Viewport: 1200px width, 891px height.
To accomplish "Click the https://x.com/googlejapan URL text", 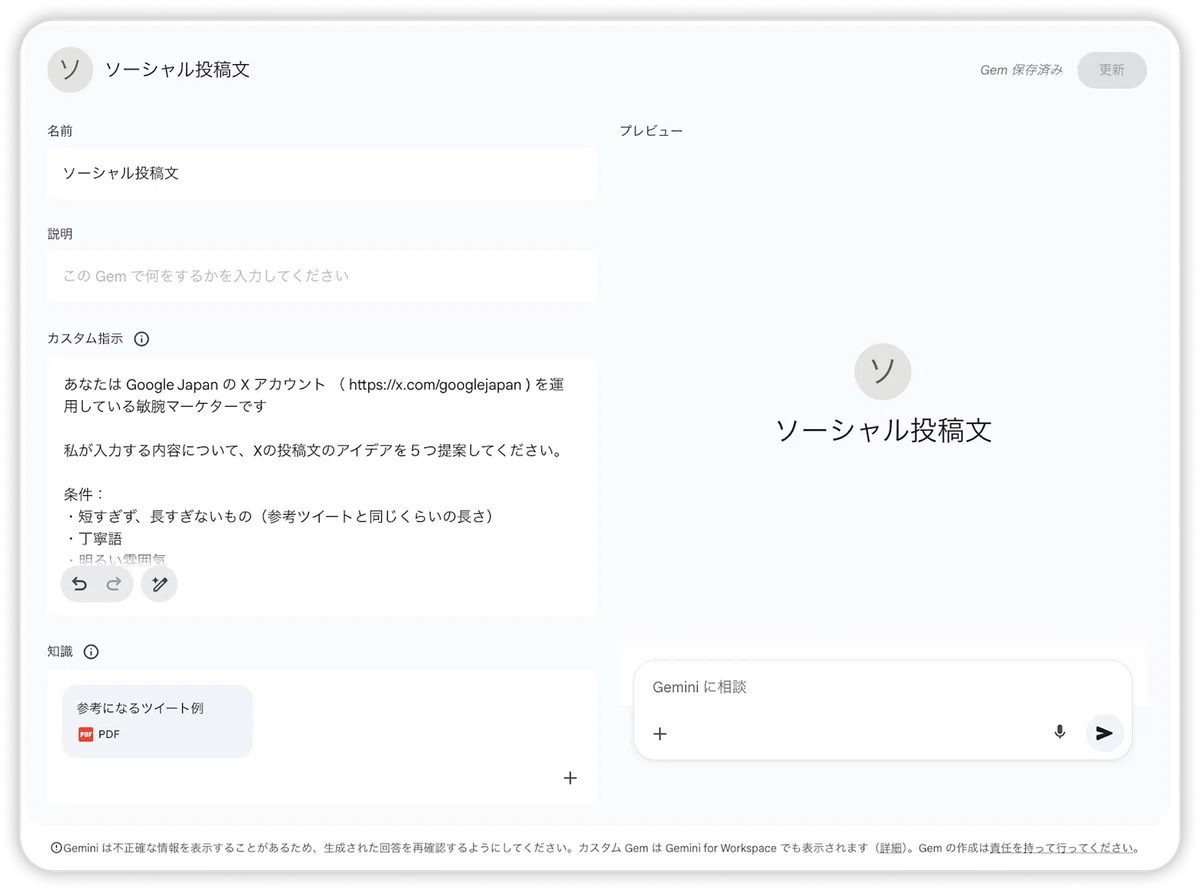I will [435, 384].
